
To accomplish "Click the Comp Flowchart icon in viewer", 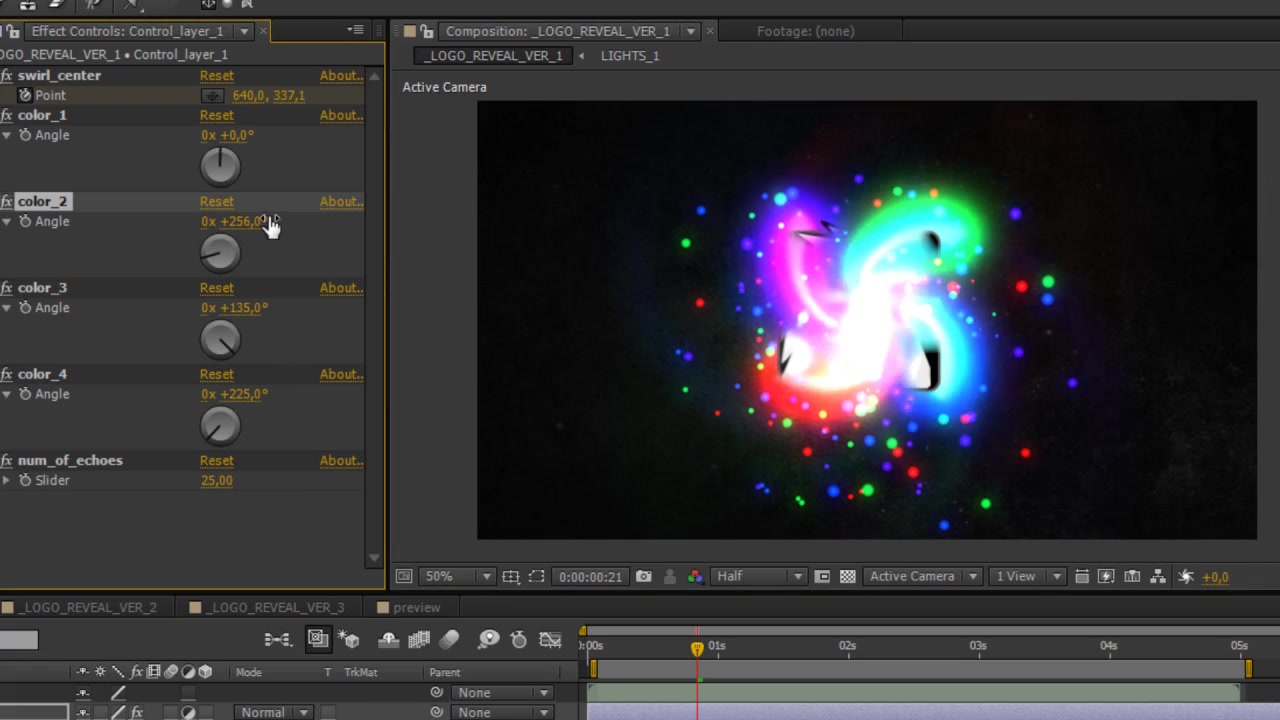I will pos(1158,576).
